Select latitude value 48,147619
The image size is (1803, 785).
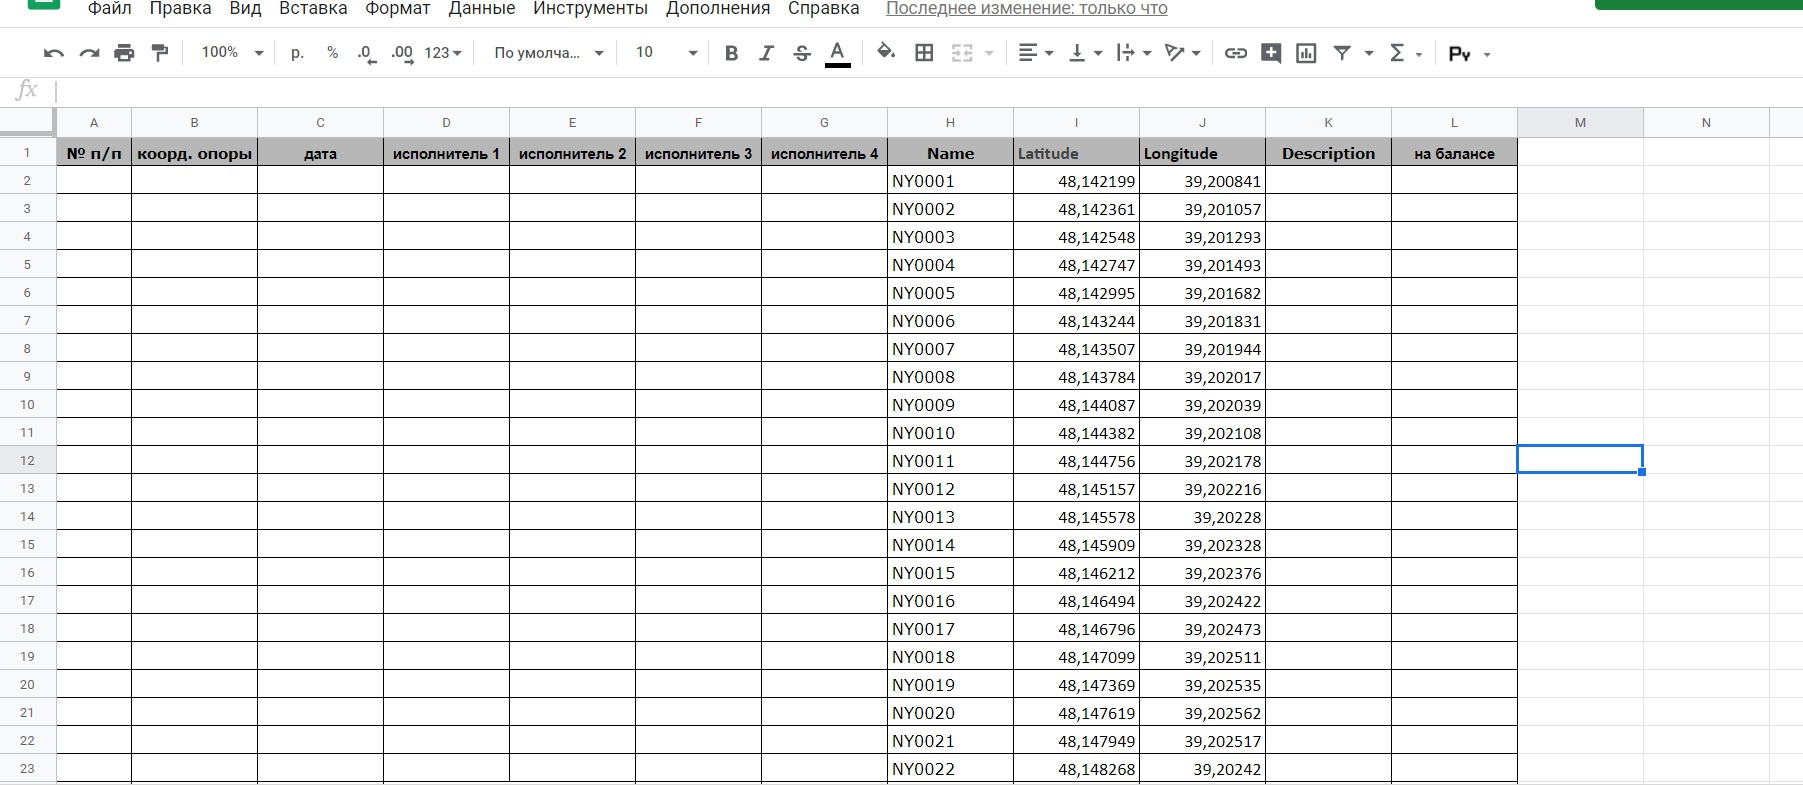click(x=1076, y=713)
